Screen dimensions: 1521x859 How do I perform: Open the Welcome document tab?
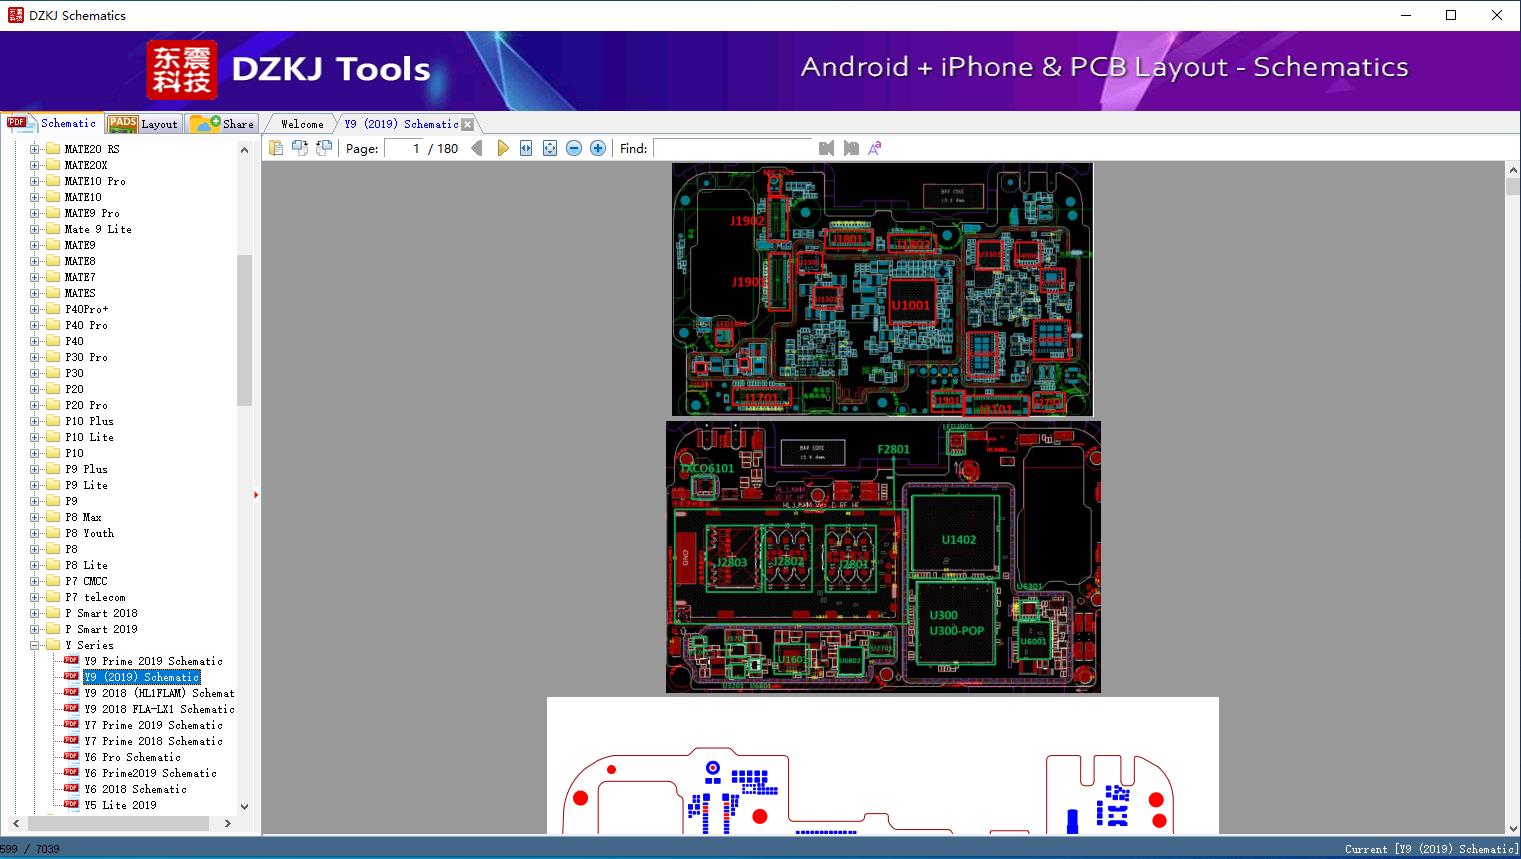pyautogui.click(x=302, y=124)
